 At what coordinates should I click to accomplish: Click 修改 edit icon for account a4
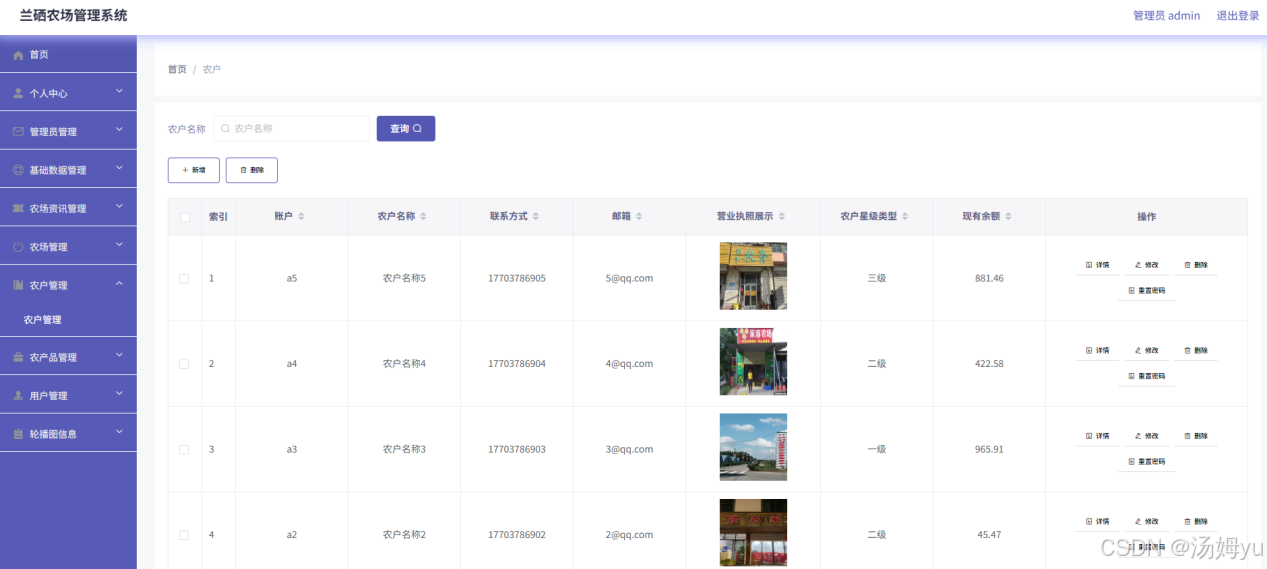point(1138,350)
